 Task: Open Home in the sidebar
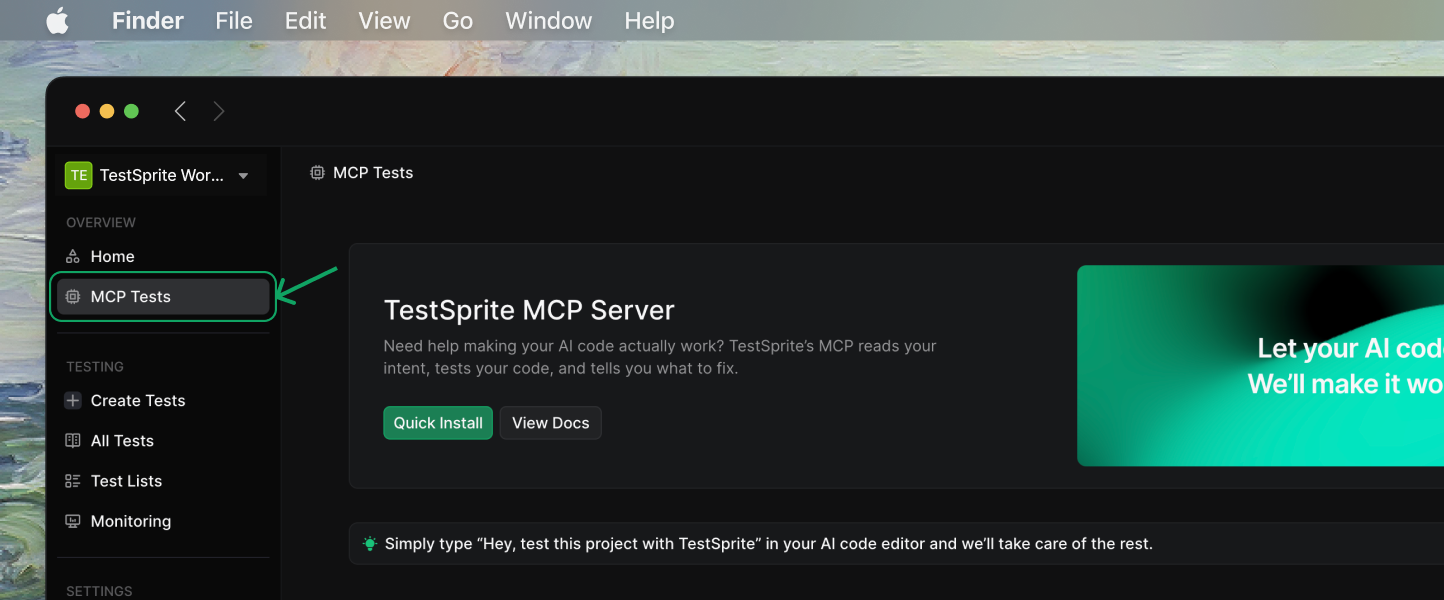coord(163,257)
